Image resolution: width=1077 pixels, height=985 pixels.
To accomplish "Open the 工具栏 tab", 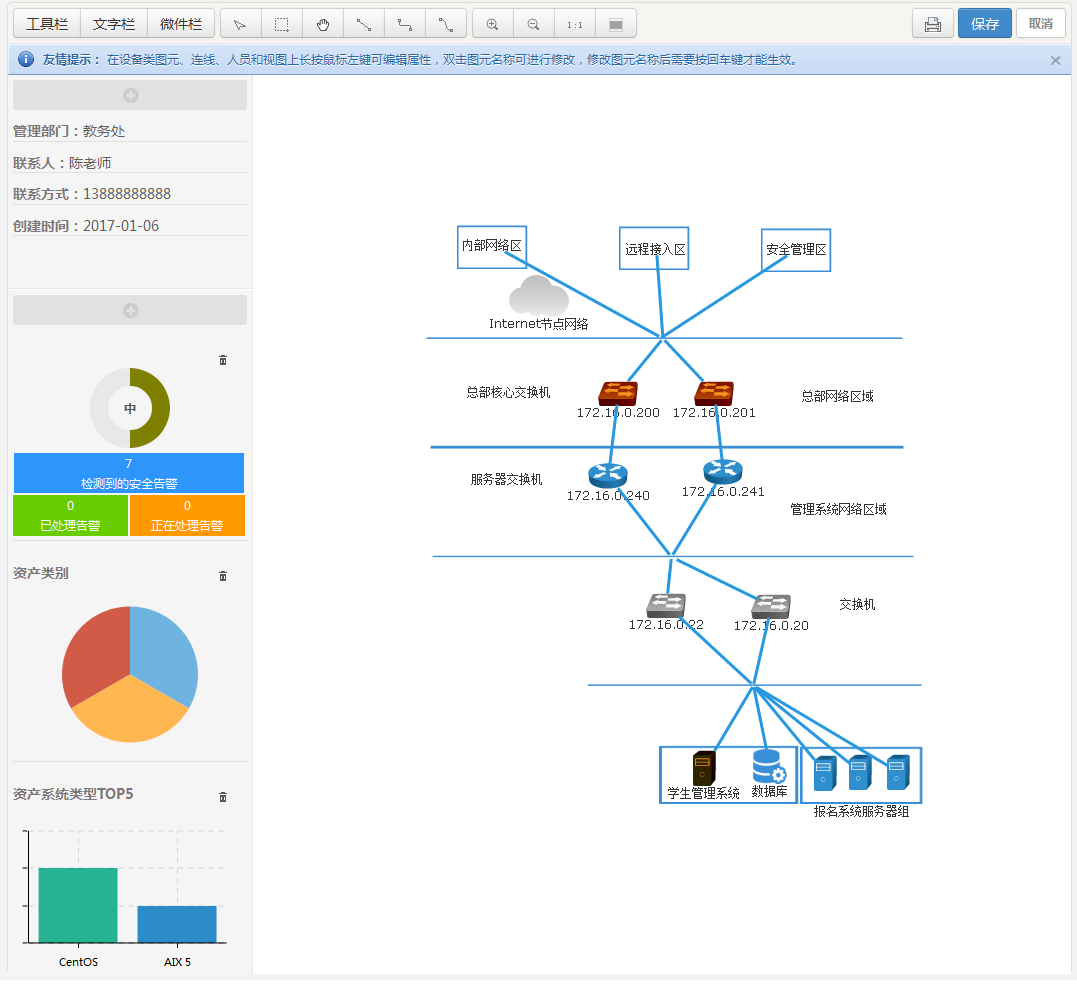I will point(47,24).
